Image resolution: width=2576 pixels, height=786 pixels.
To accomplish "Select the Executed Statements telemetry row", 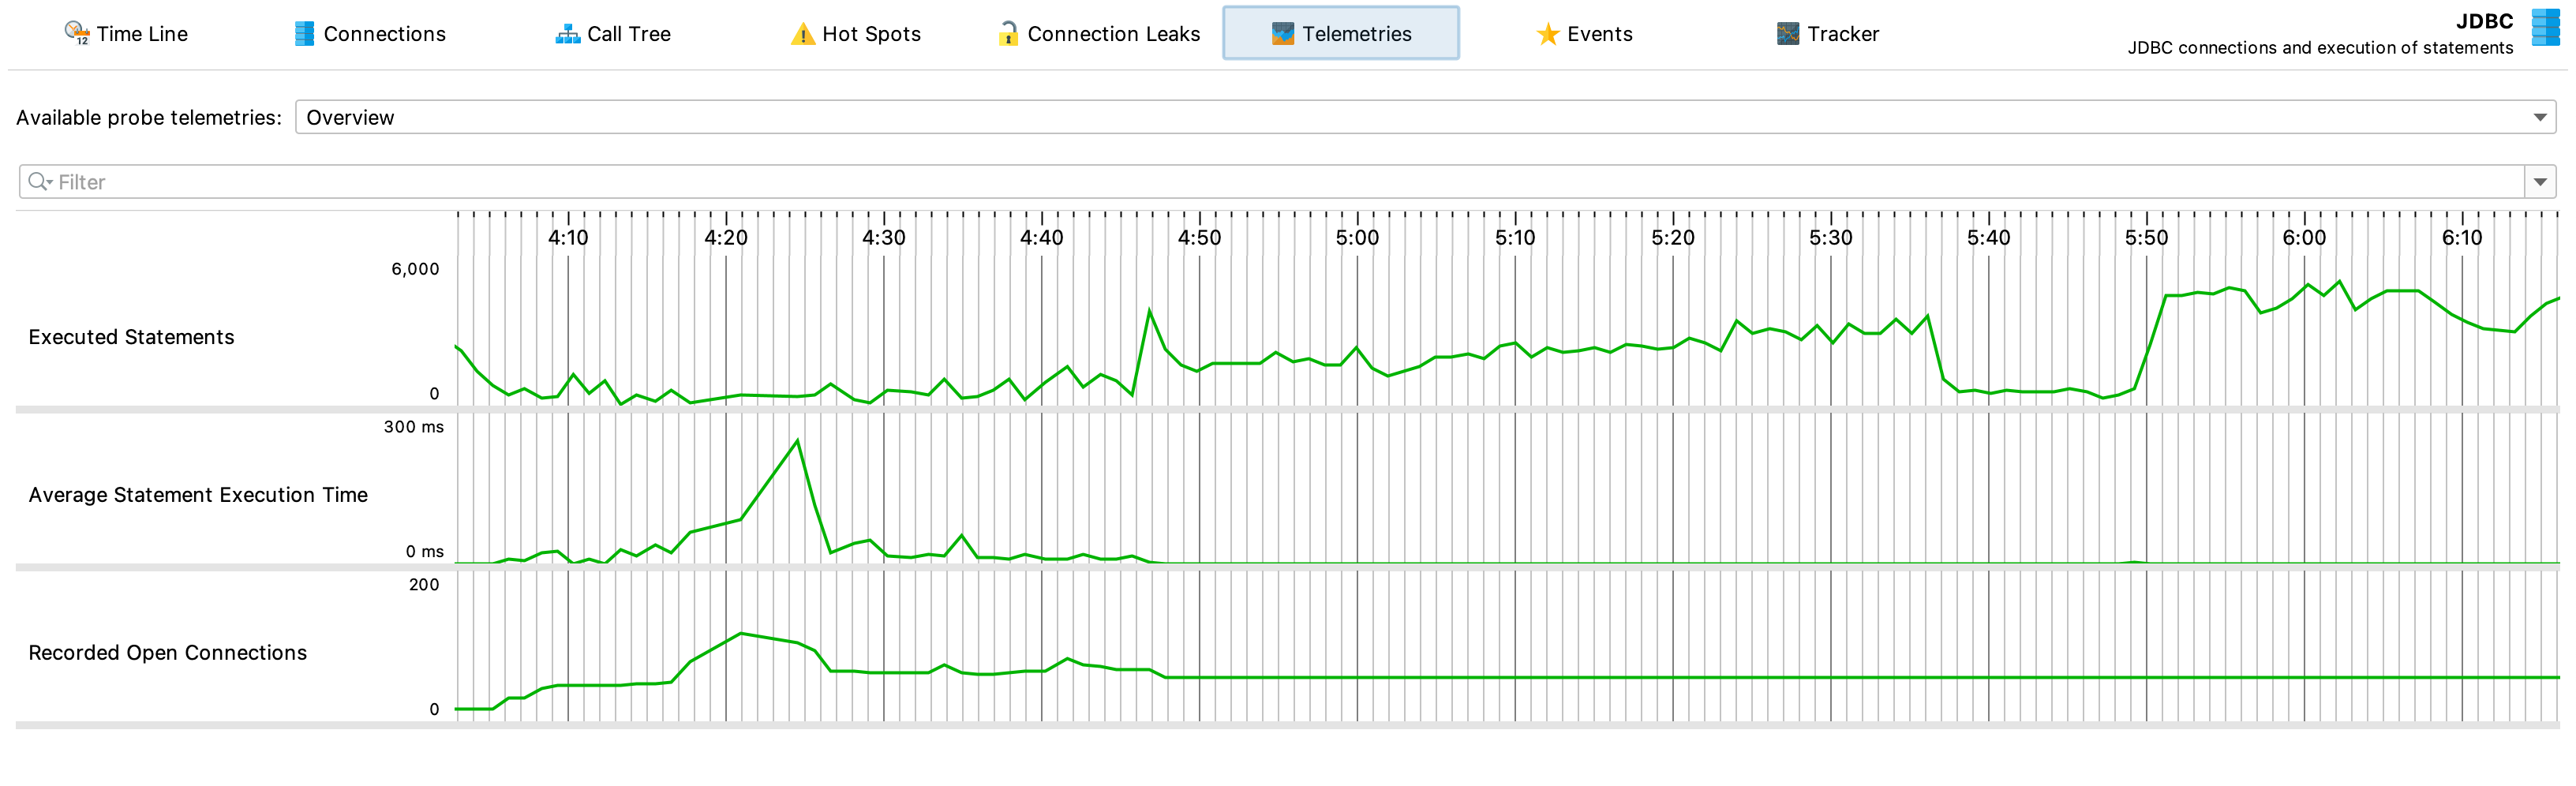I will (131, 337).
